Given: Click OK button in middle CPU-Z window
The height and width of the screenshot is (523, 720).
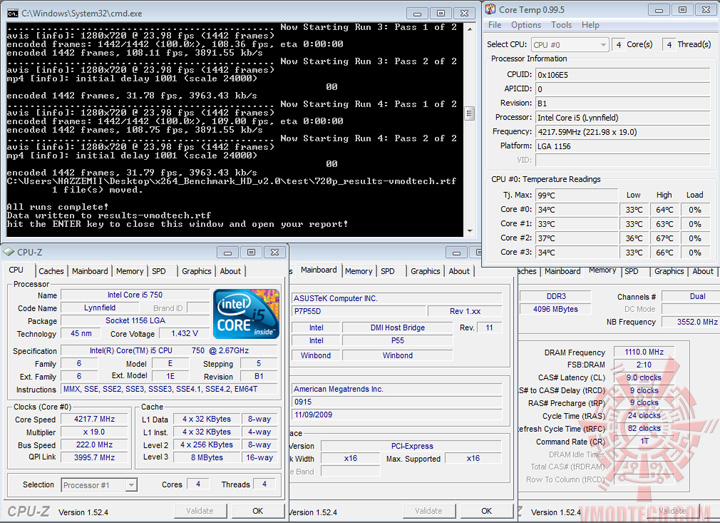Looking at the screenshot, I should coord(486,511).
